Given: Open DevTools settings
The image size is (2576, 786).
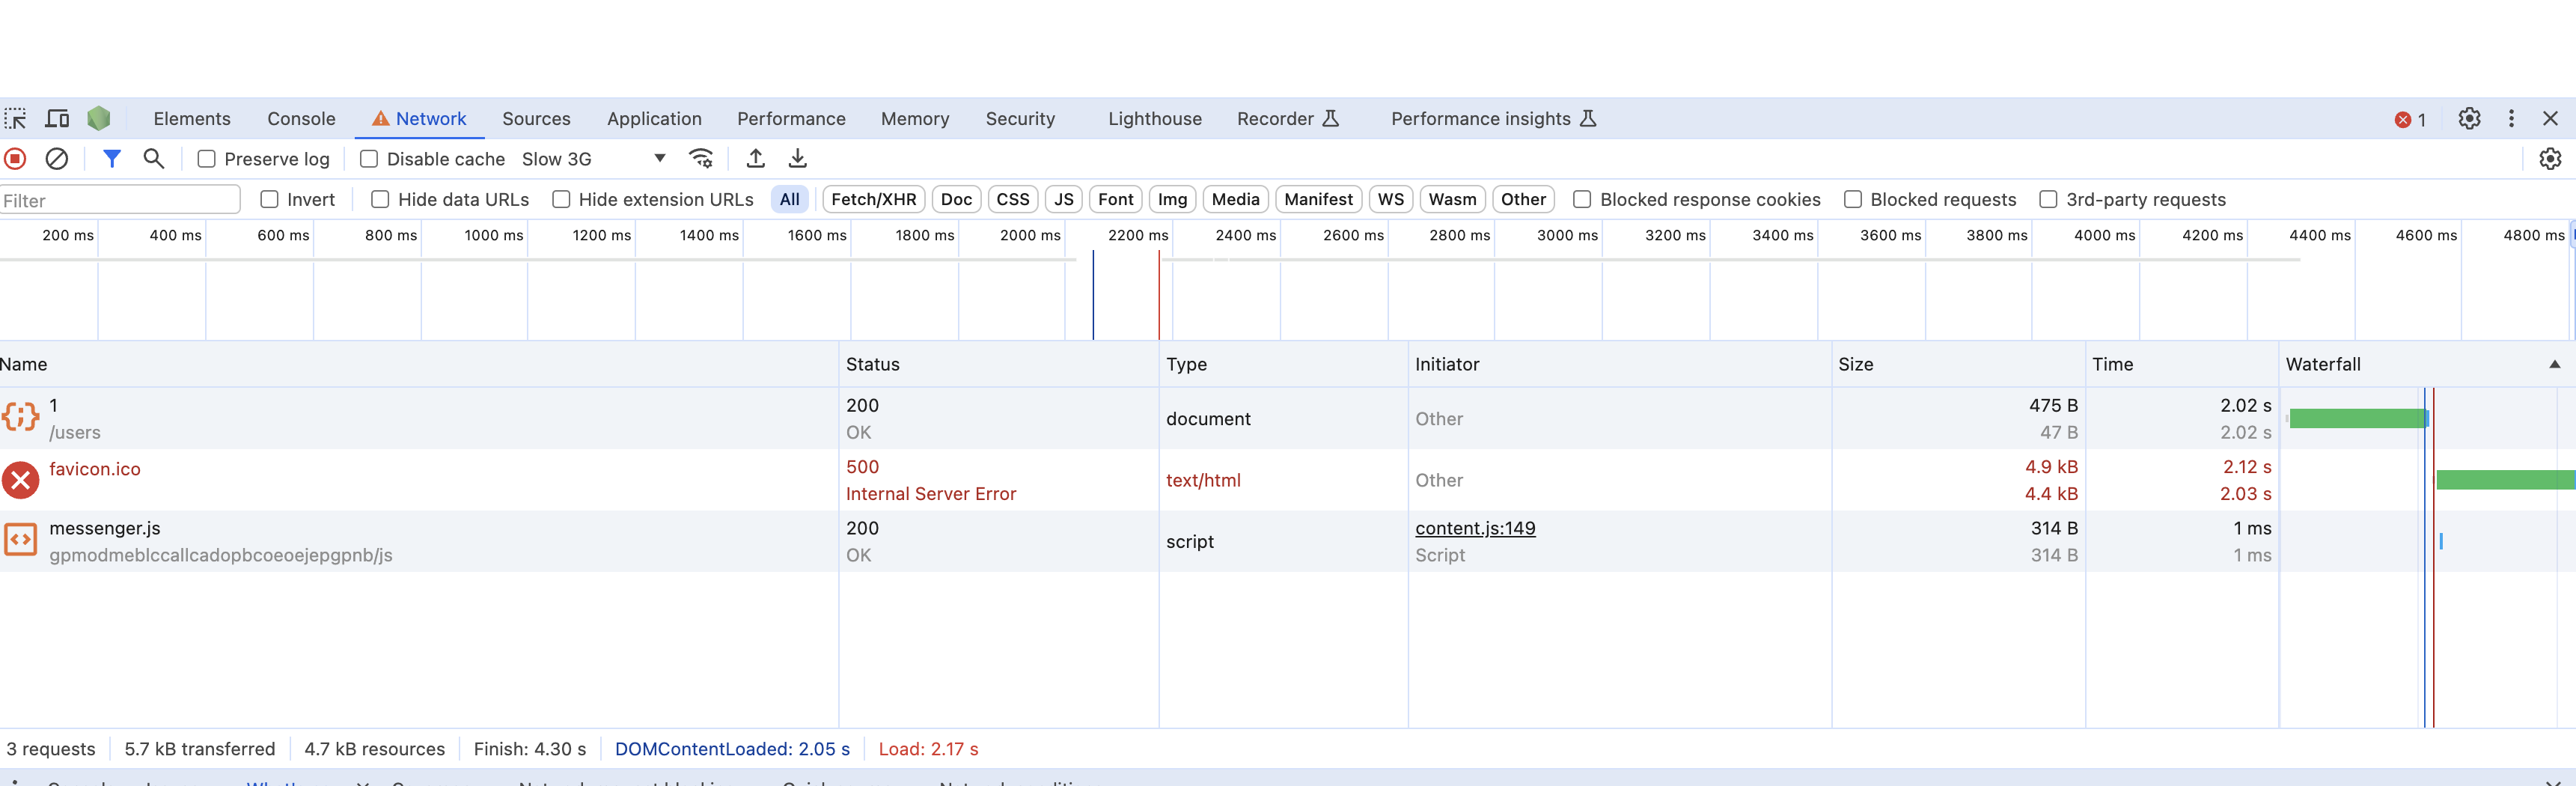Looking at the screenshot, I should tap(2469, 118).
